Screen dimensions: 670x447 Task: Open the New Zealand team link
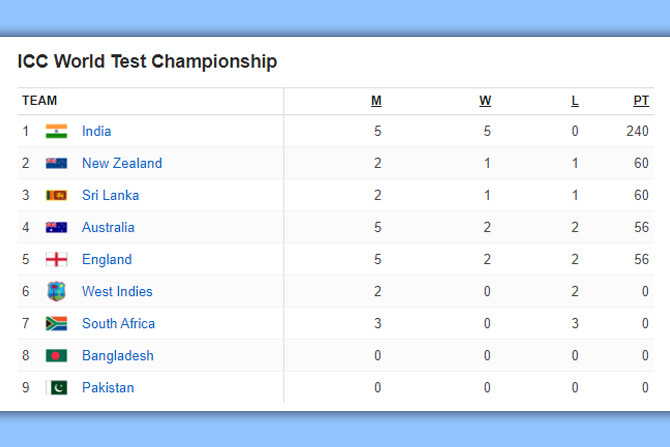[x=122, y=163]
